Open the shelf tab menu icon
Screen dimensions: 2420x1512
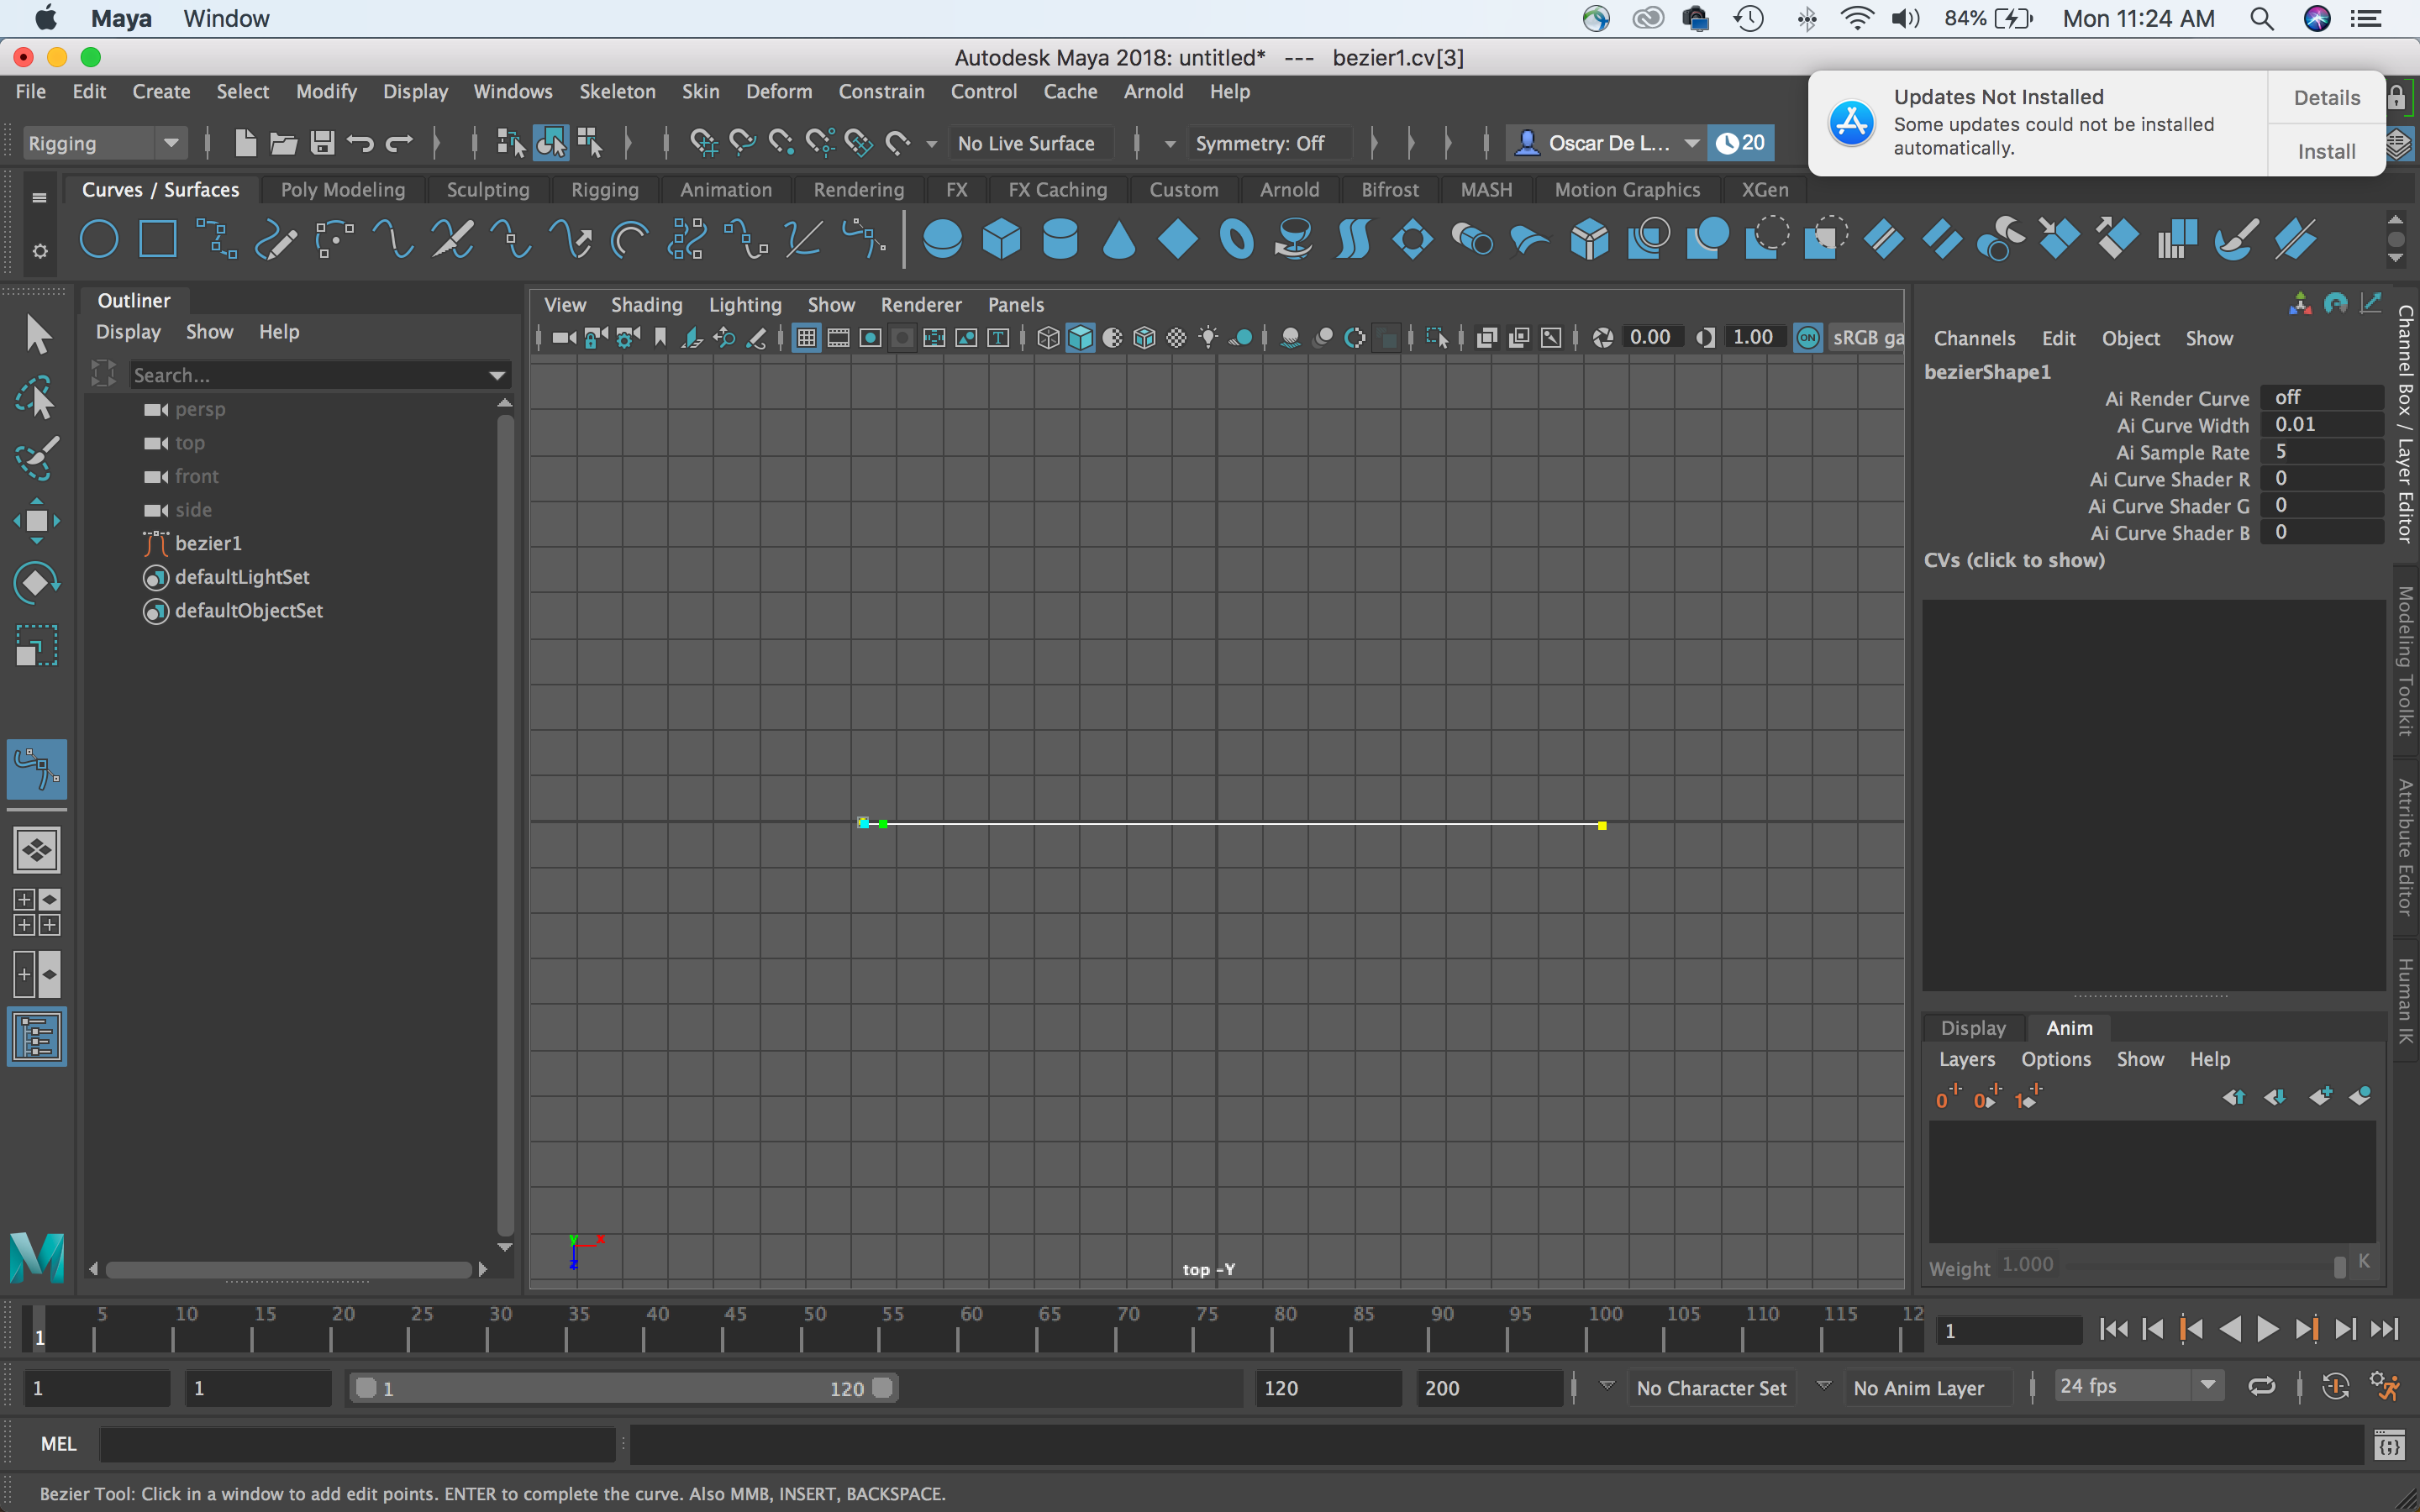click(39, 197)
